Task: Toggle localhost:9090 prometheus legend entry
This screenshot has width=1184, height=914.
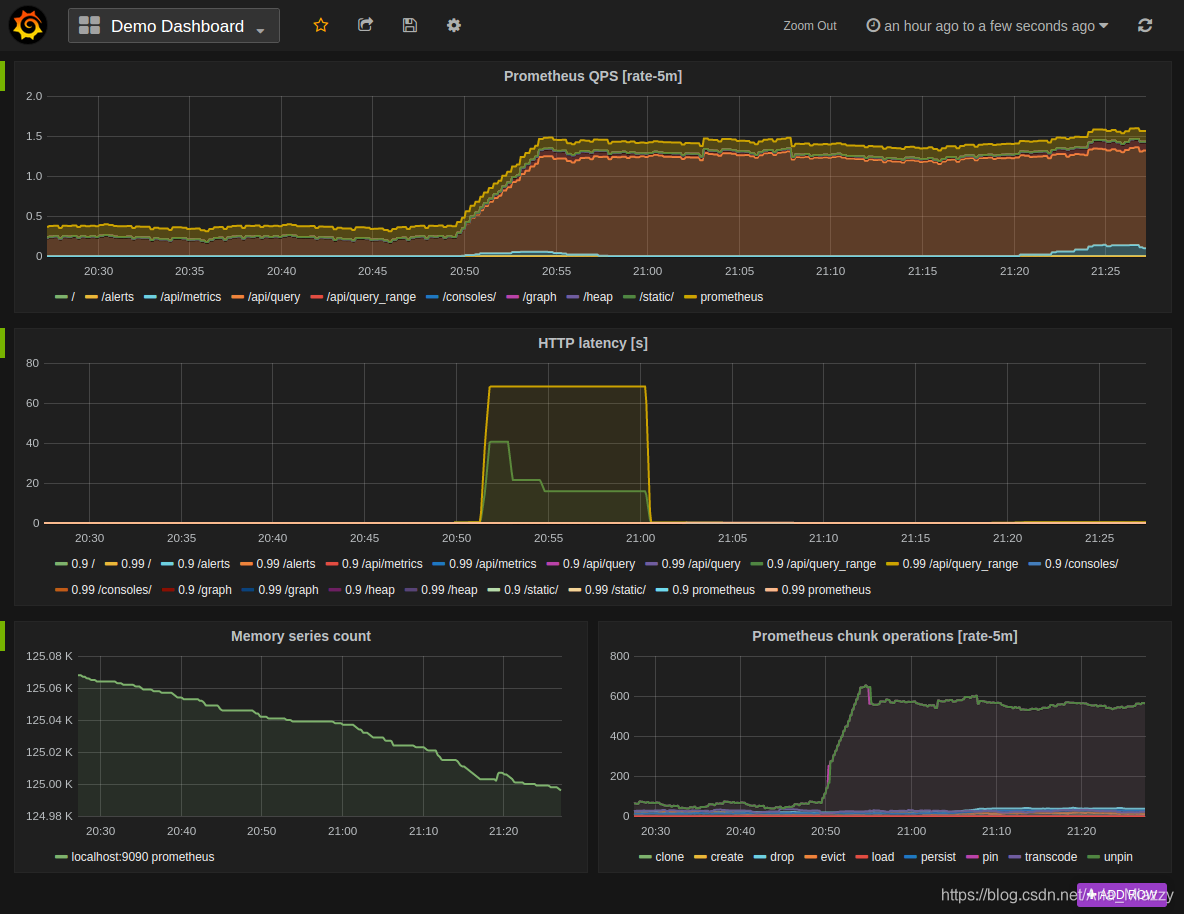Action: (134, 857)
